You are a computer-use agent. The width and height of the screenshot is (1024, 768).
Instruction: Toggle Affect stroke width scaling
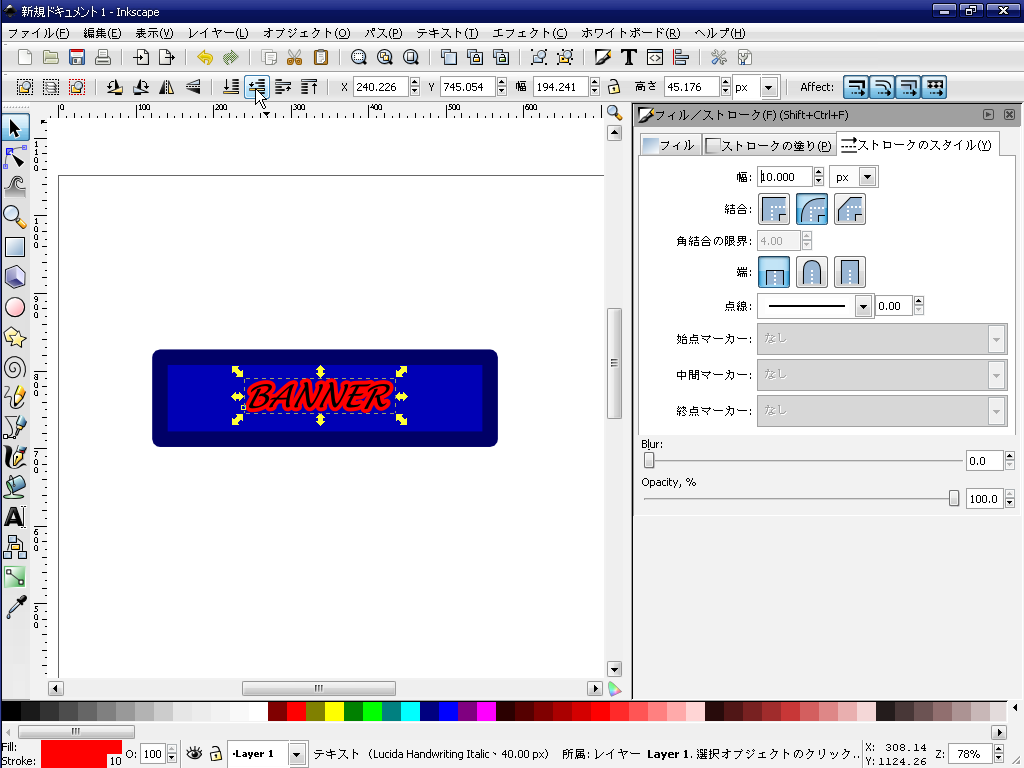coord(856,87)
